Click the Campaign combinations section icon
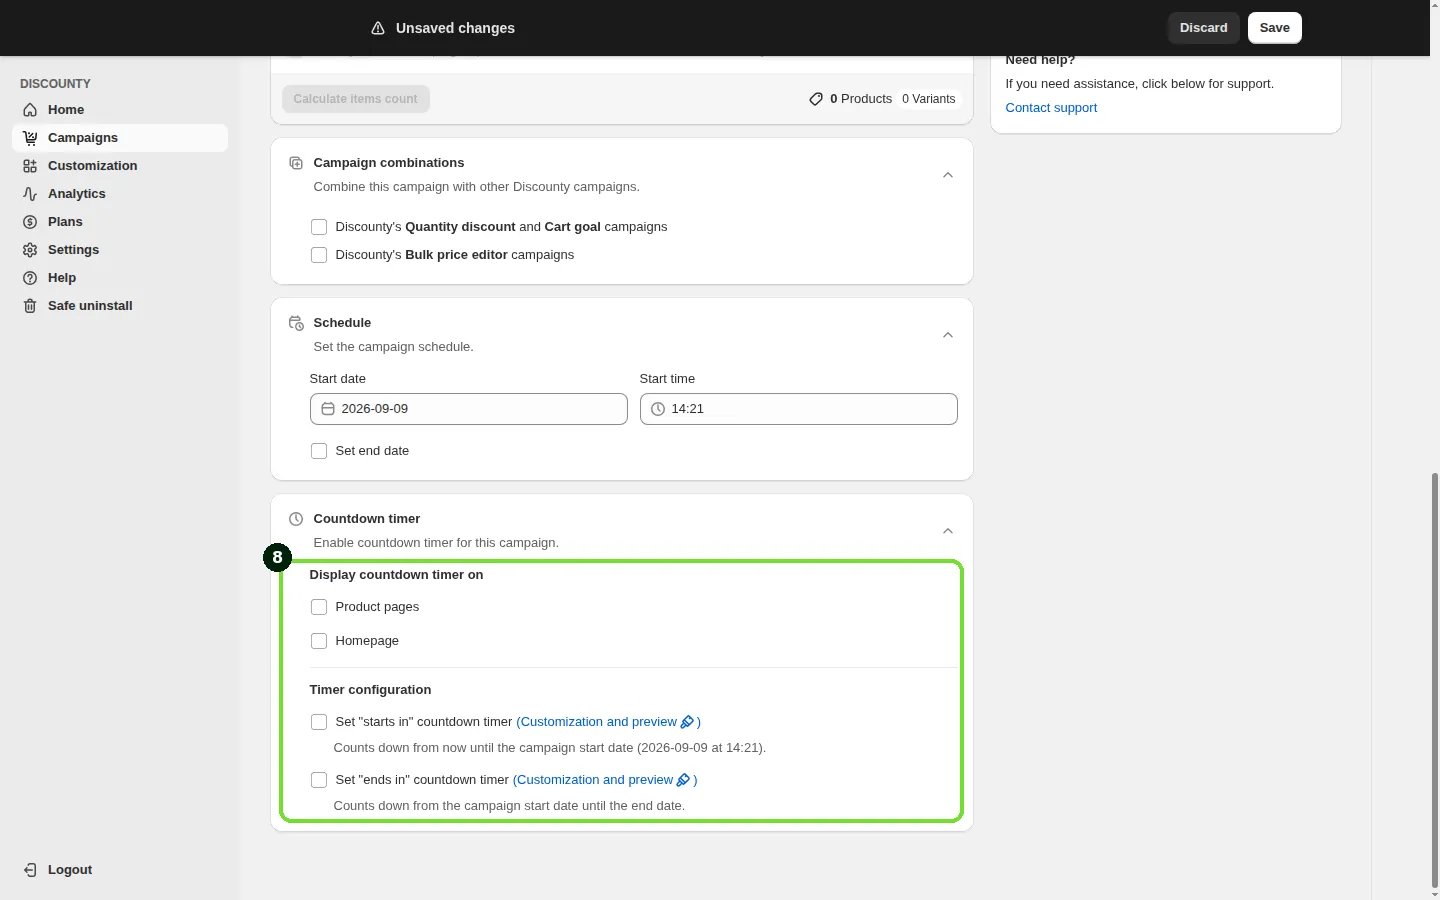This screenshot has width=1440, height=900. tap(296, 163)
